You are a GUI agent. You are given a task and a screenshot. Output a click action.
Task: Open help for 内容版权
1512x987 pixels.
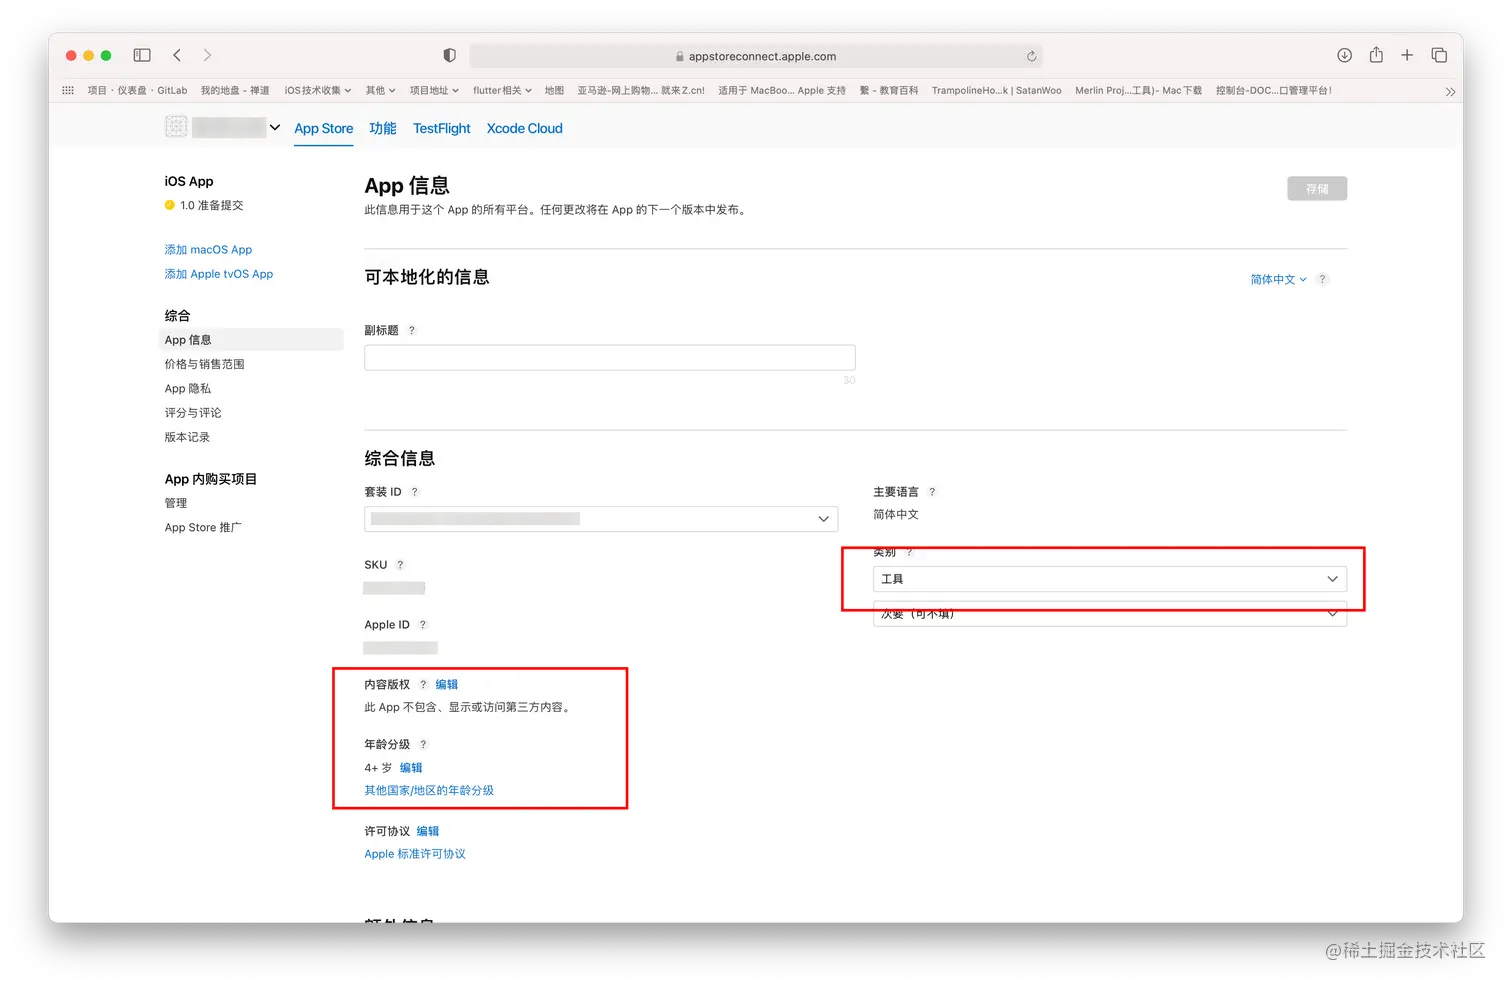click(x=423, y=685)
